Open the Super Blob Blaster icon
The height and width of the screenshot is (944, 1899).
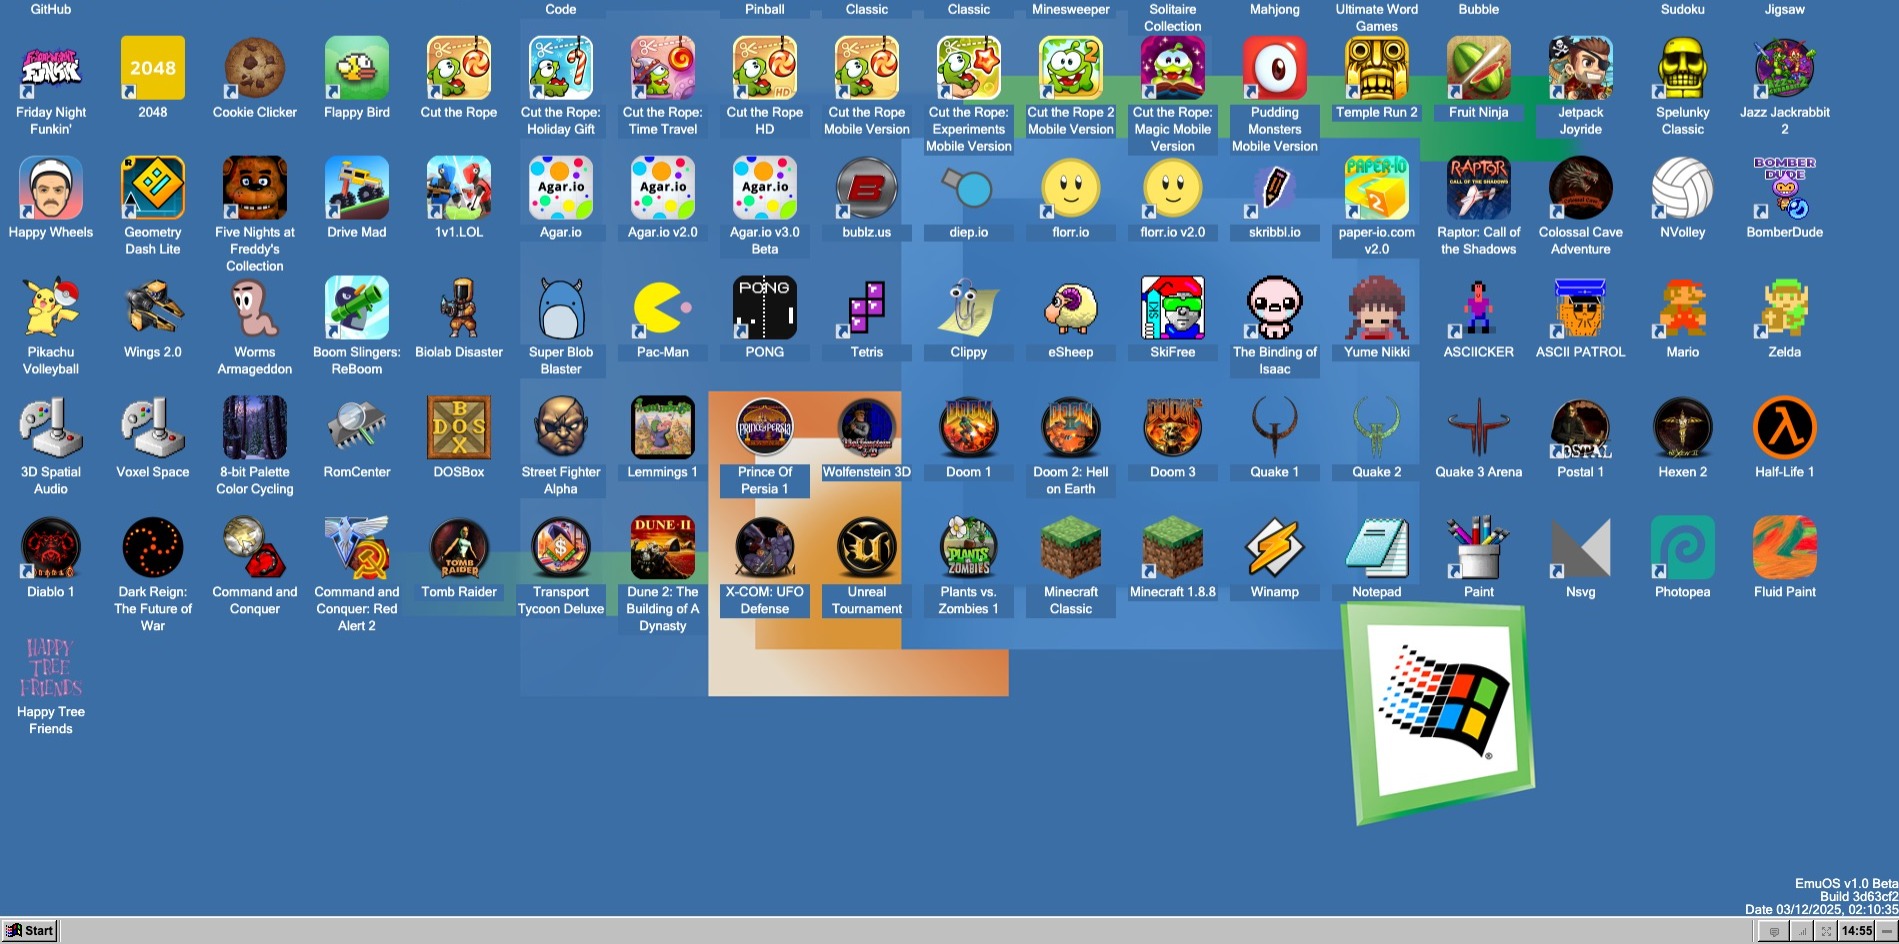tap(561, 308)
